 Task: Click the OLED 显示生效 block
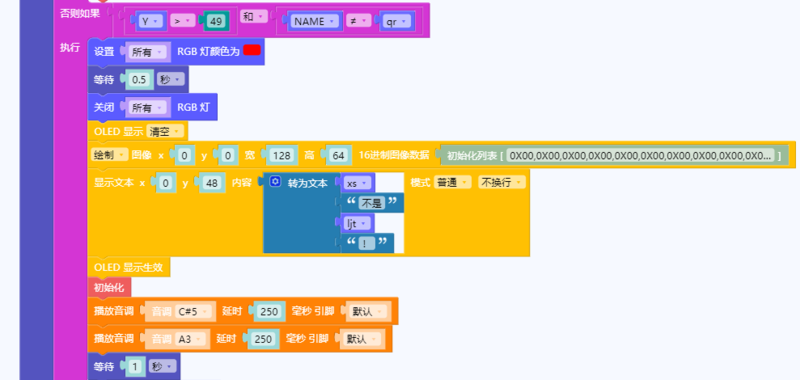tap(129, 267)
